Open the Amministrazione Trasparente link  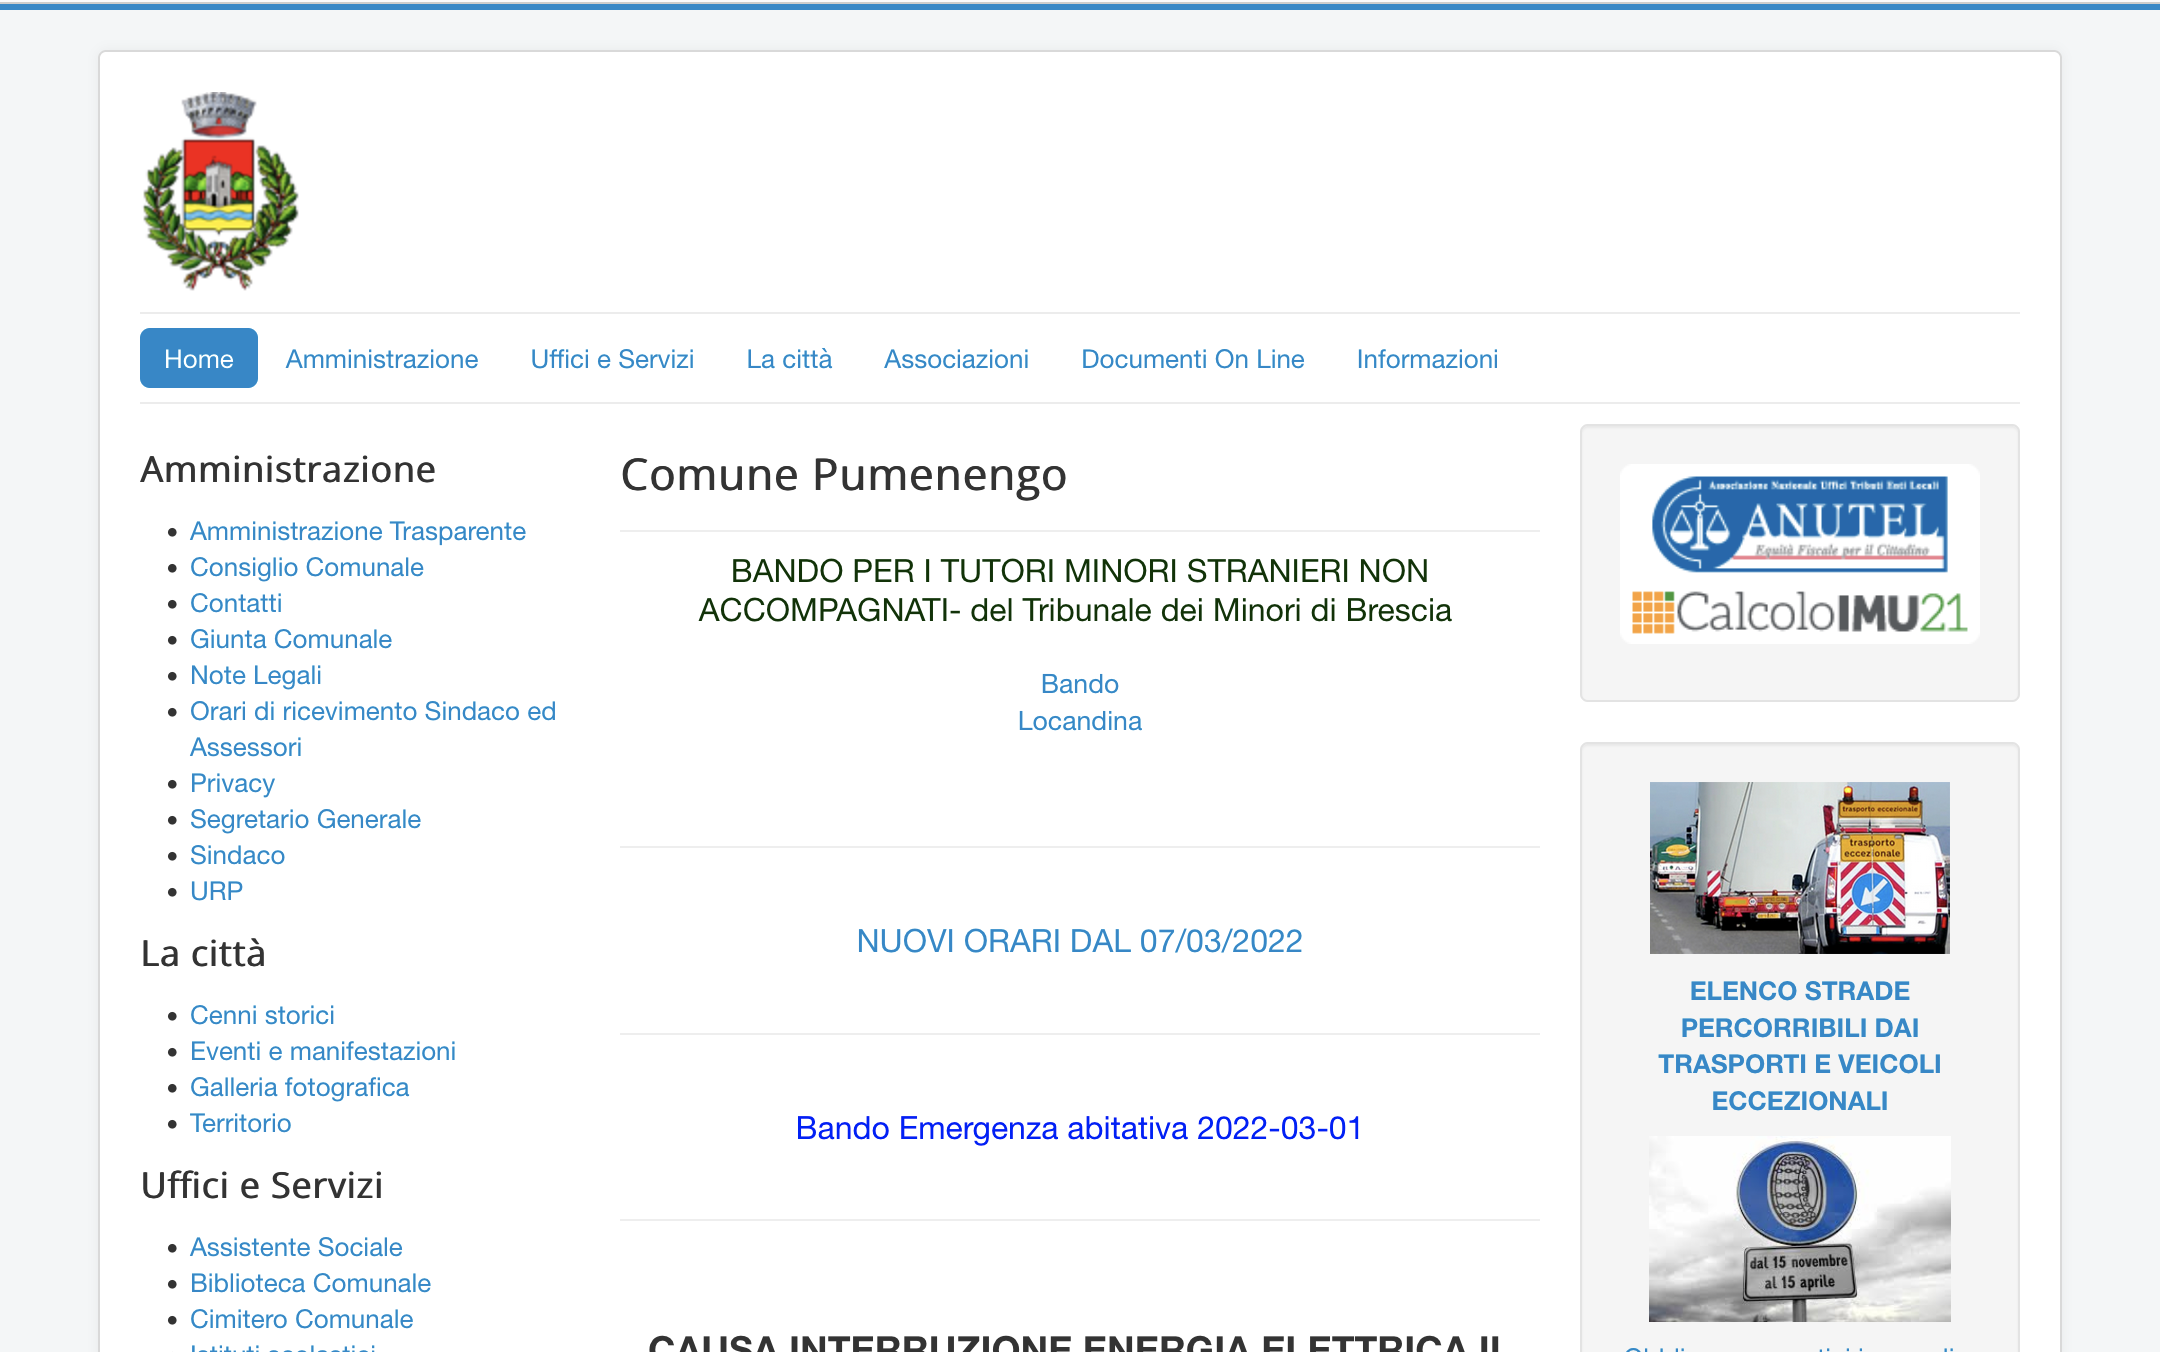point(357,531)
